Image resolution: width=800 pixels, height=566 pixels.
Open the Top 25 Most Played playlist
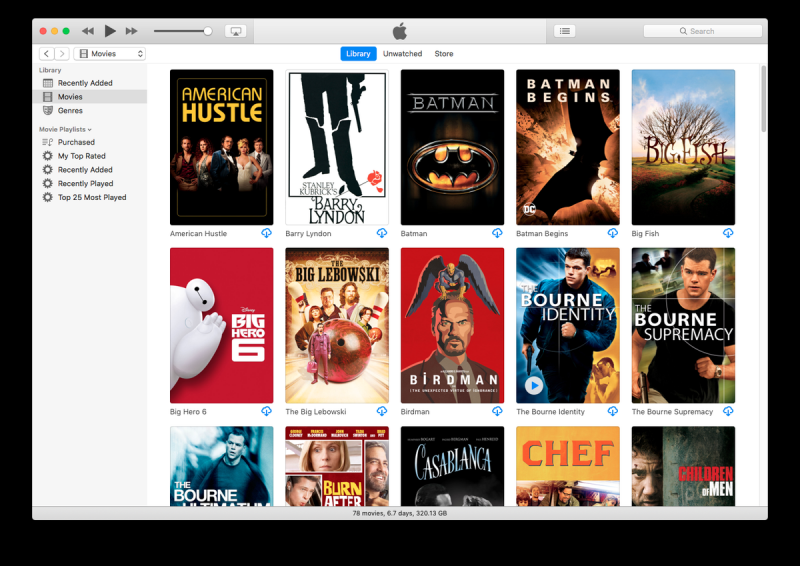coord(91,198)
